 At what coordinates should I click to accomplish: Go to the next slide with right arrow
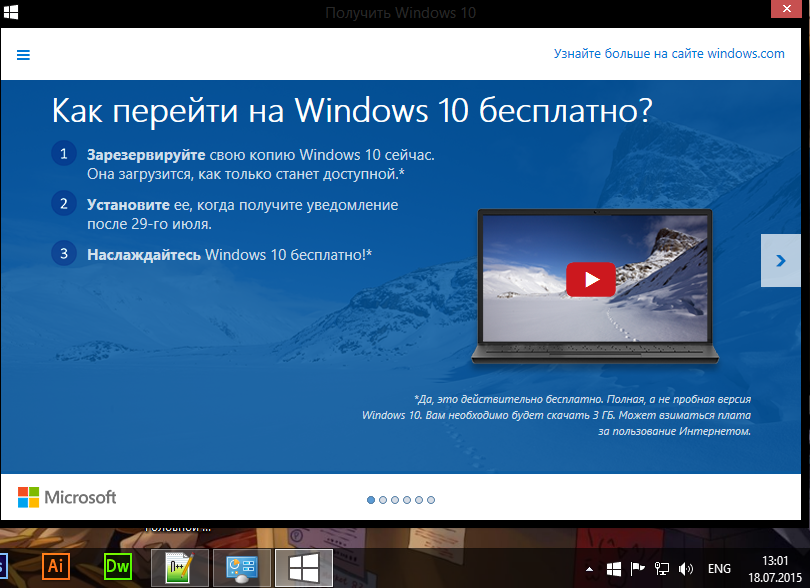click(x=779, y=260)
